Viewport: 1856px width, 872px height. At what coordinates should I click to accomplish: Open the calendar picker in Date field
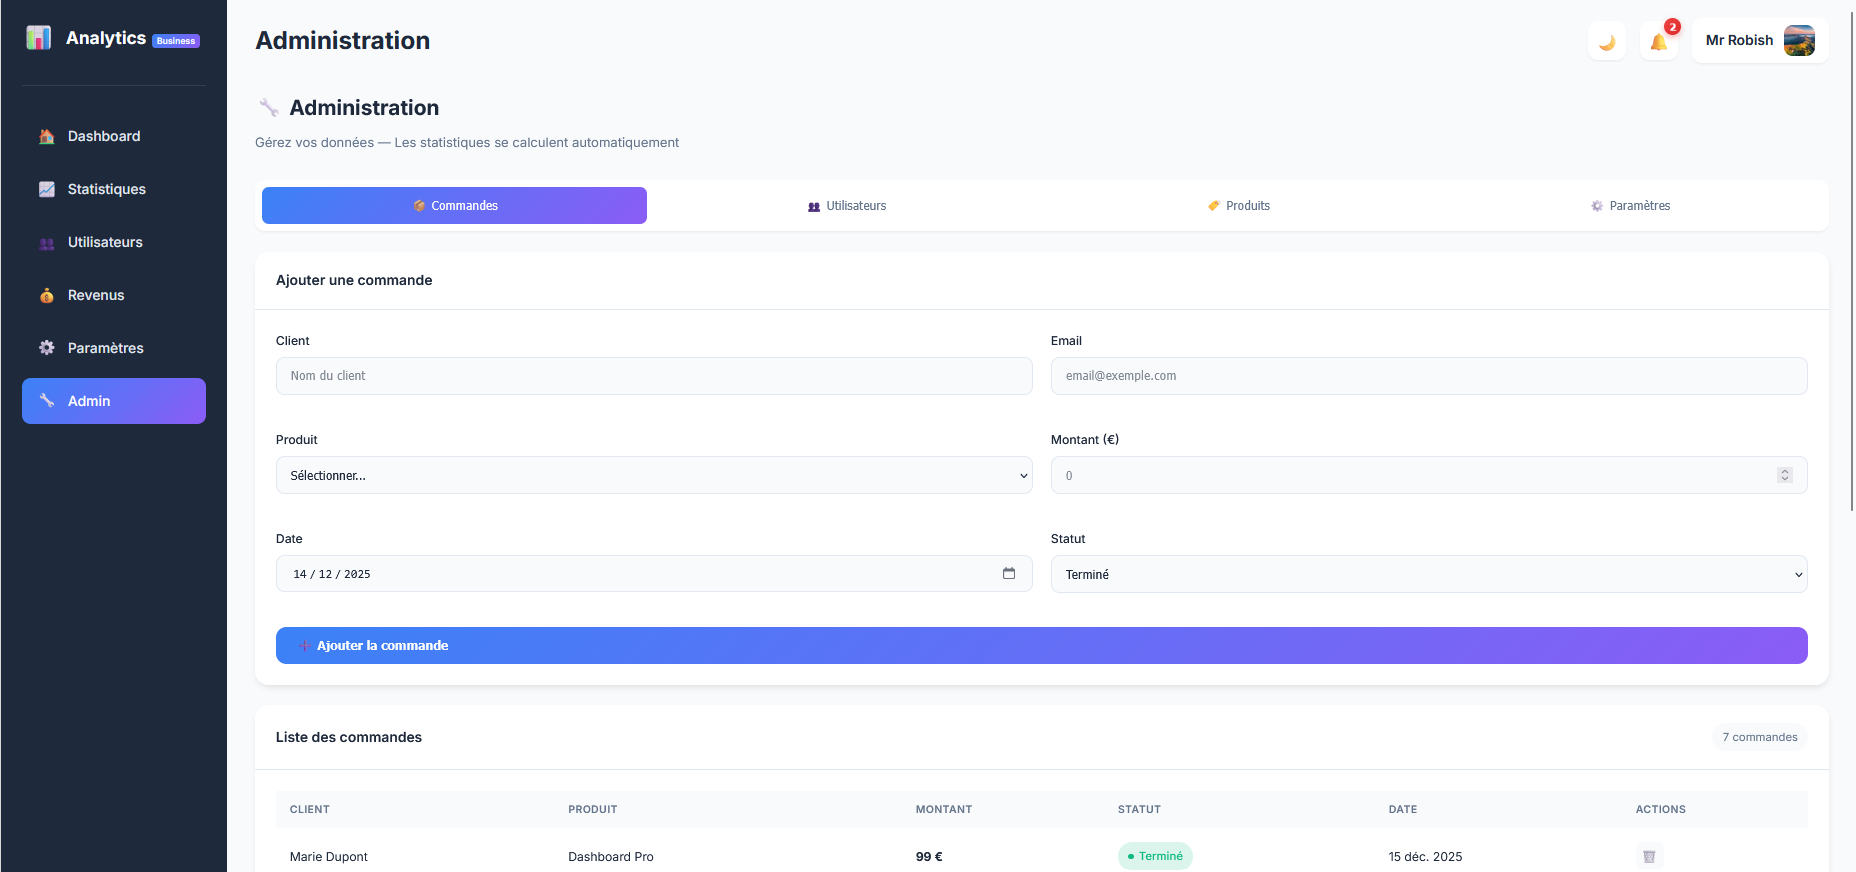click(x=1008, y=574)
